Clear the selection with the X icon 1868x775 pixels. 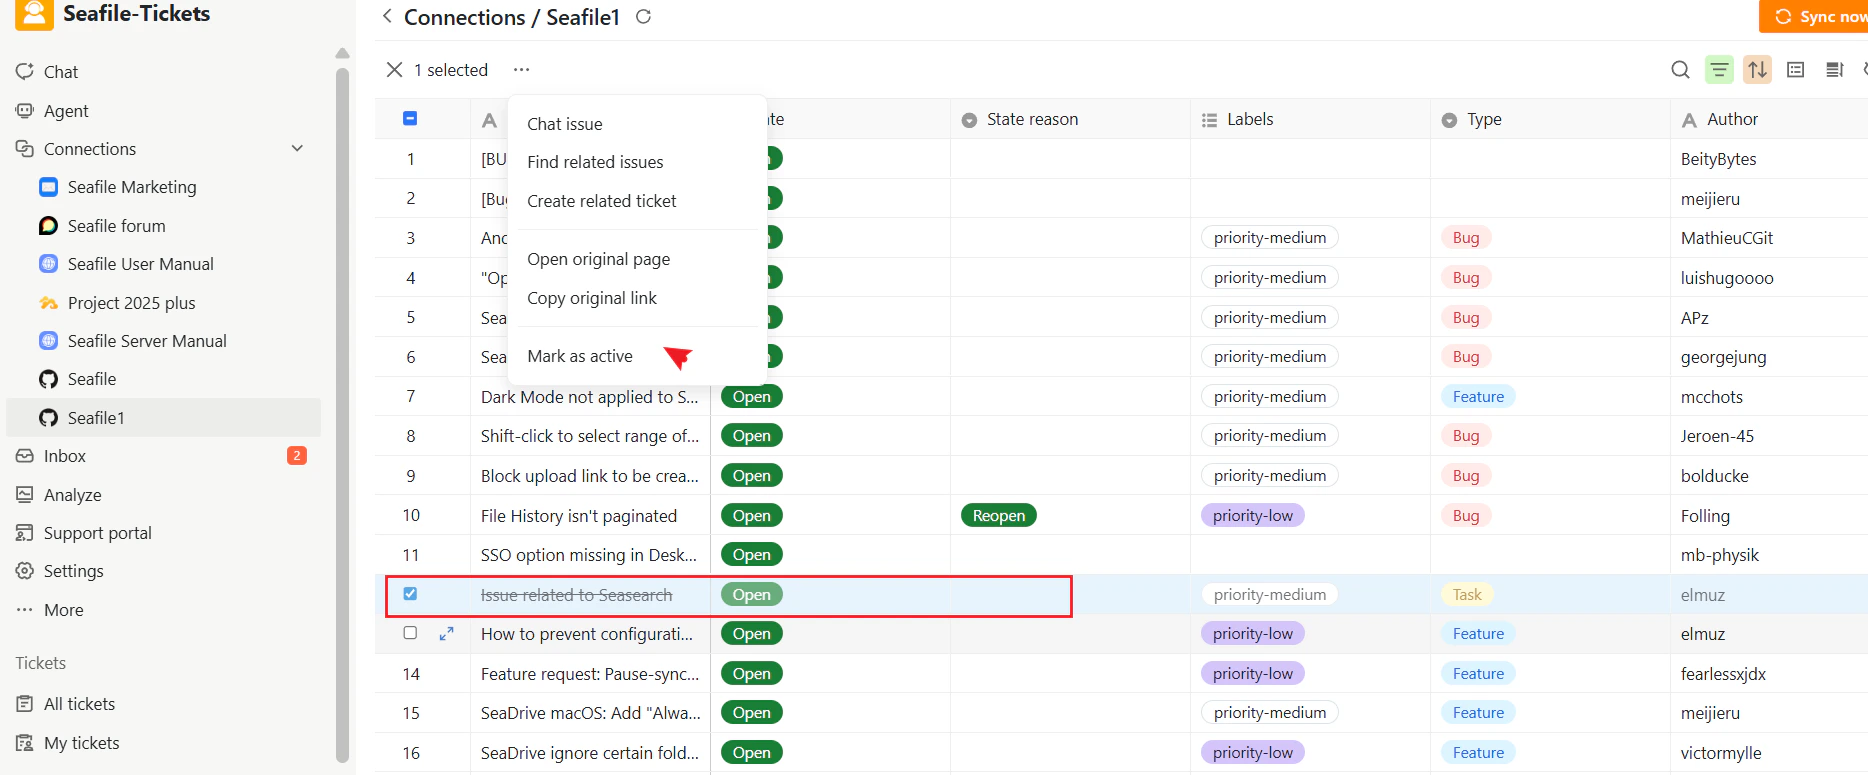395,69
